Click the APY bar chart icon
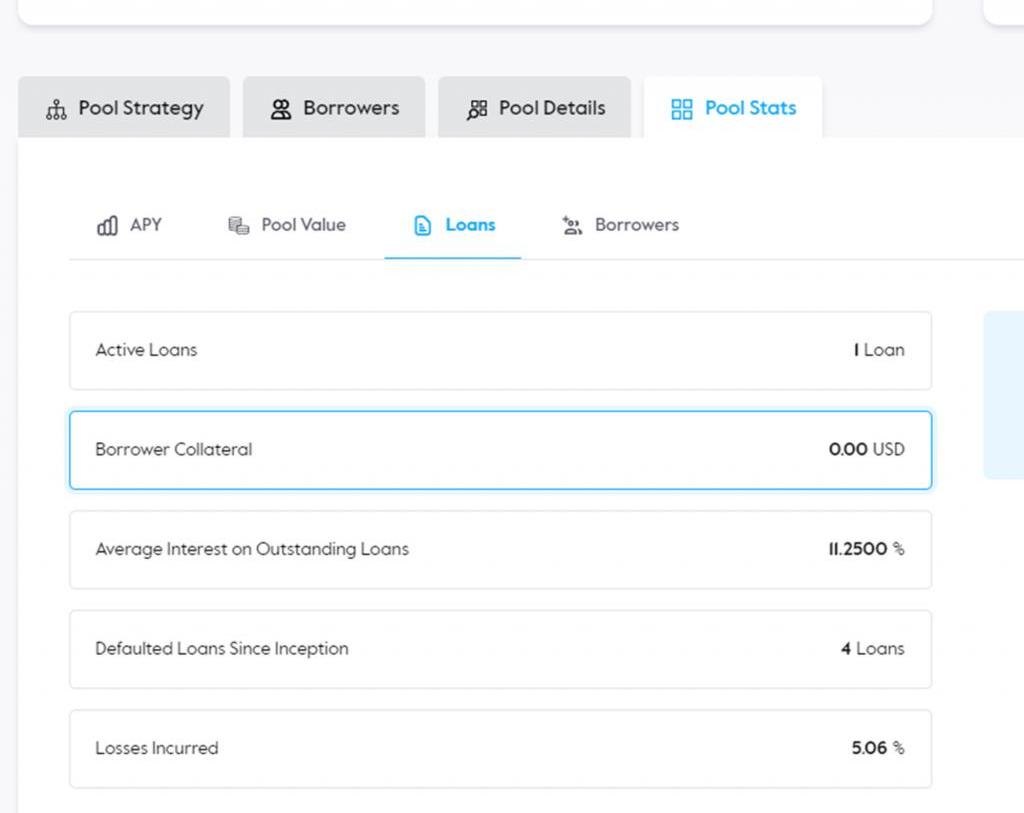1024x813 pixels. [107, 226]
